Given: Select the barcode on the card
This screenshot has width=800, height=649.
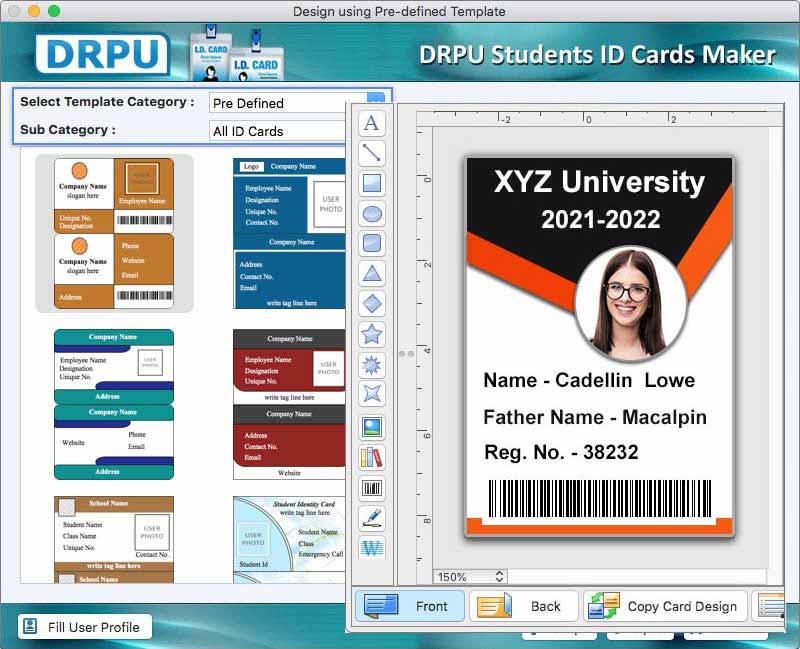Looking at the screenshot, I should point(599,498).
